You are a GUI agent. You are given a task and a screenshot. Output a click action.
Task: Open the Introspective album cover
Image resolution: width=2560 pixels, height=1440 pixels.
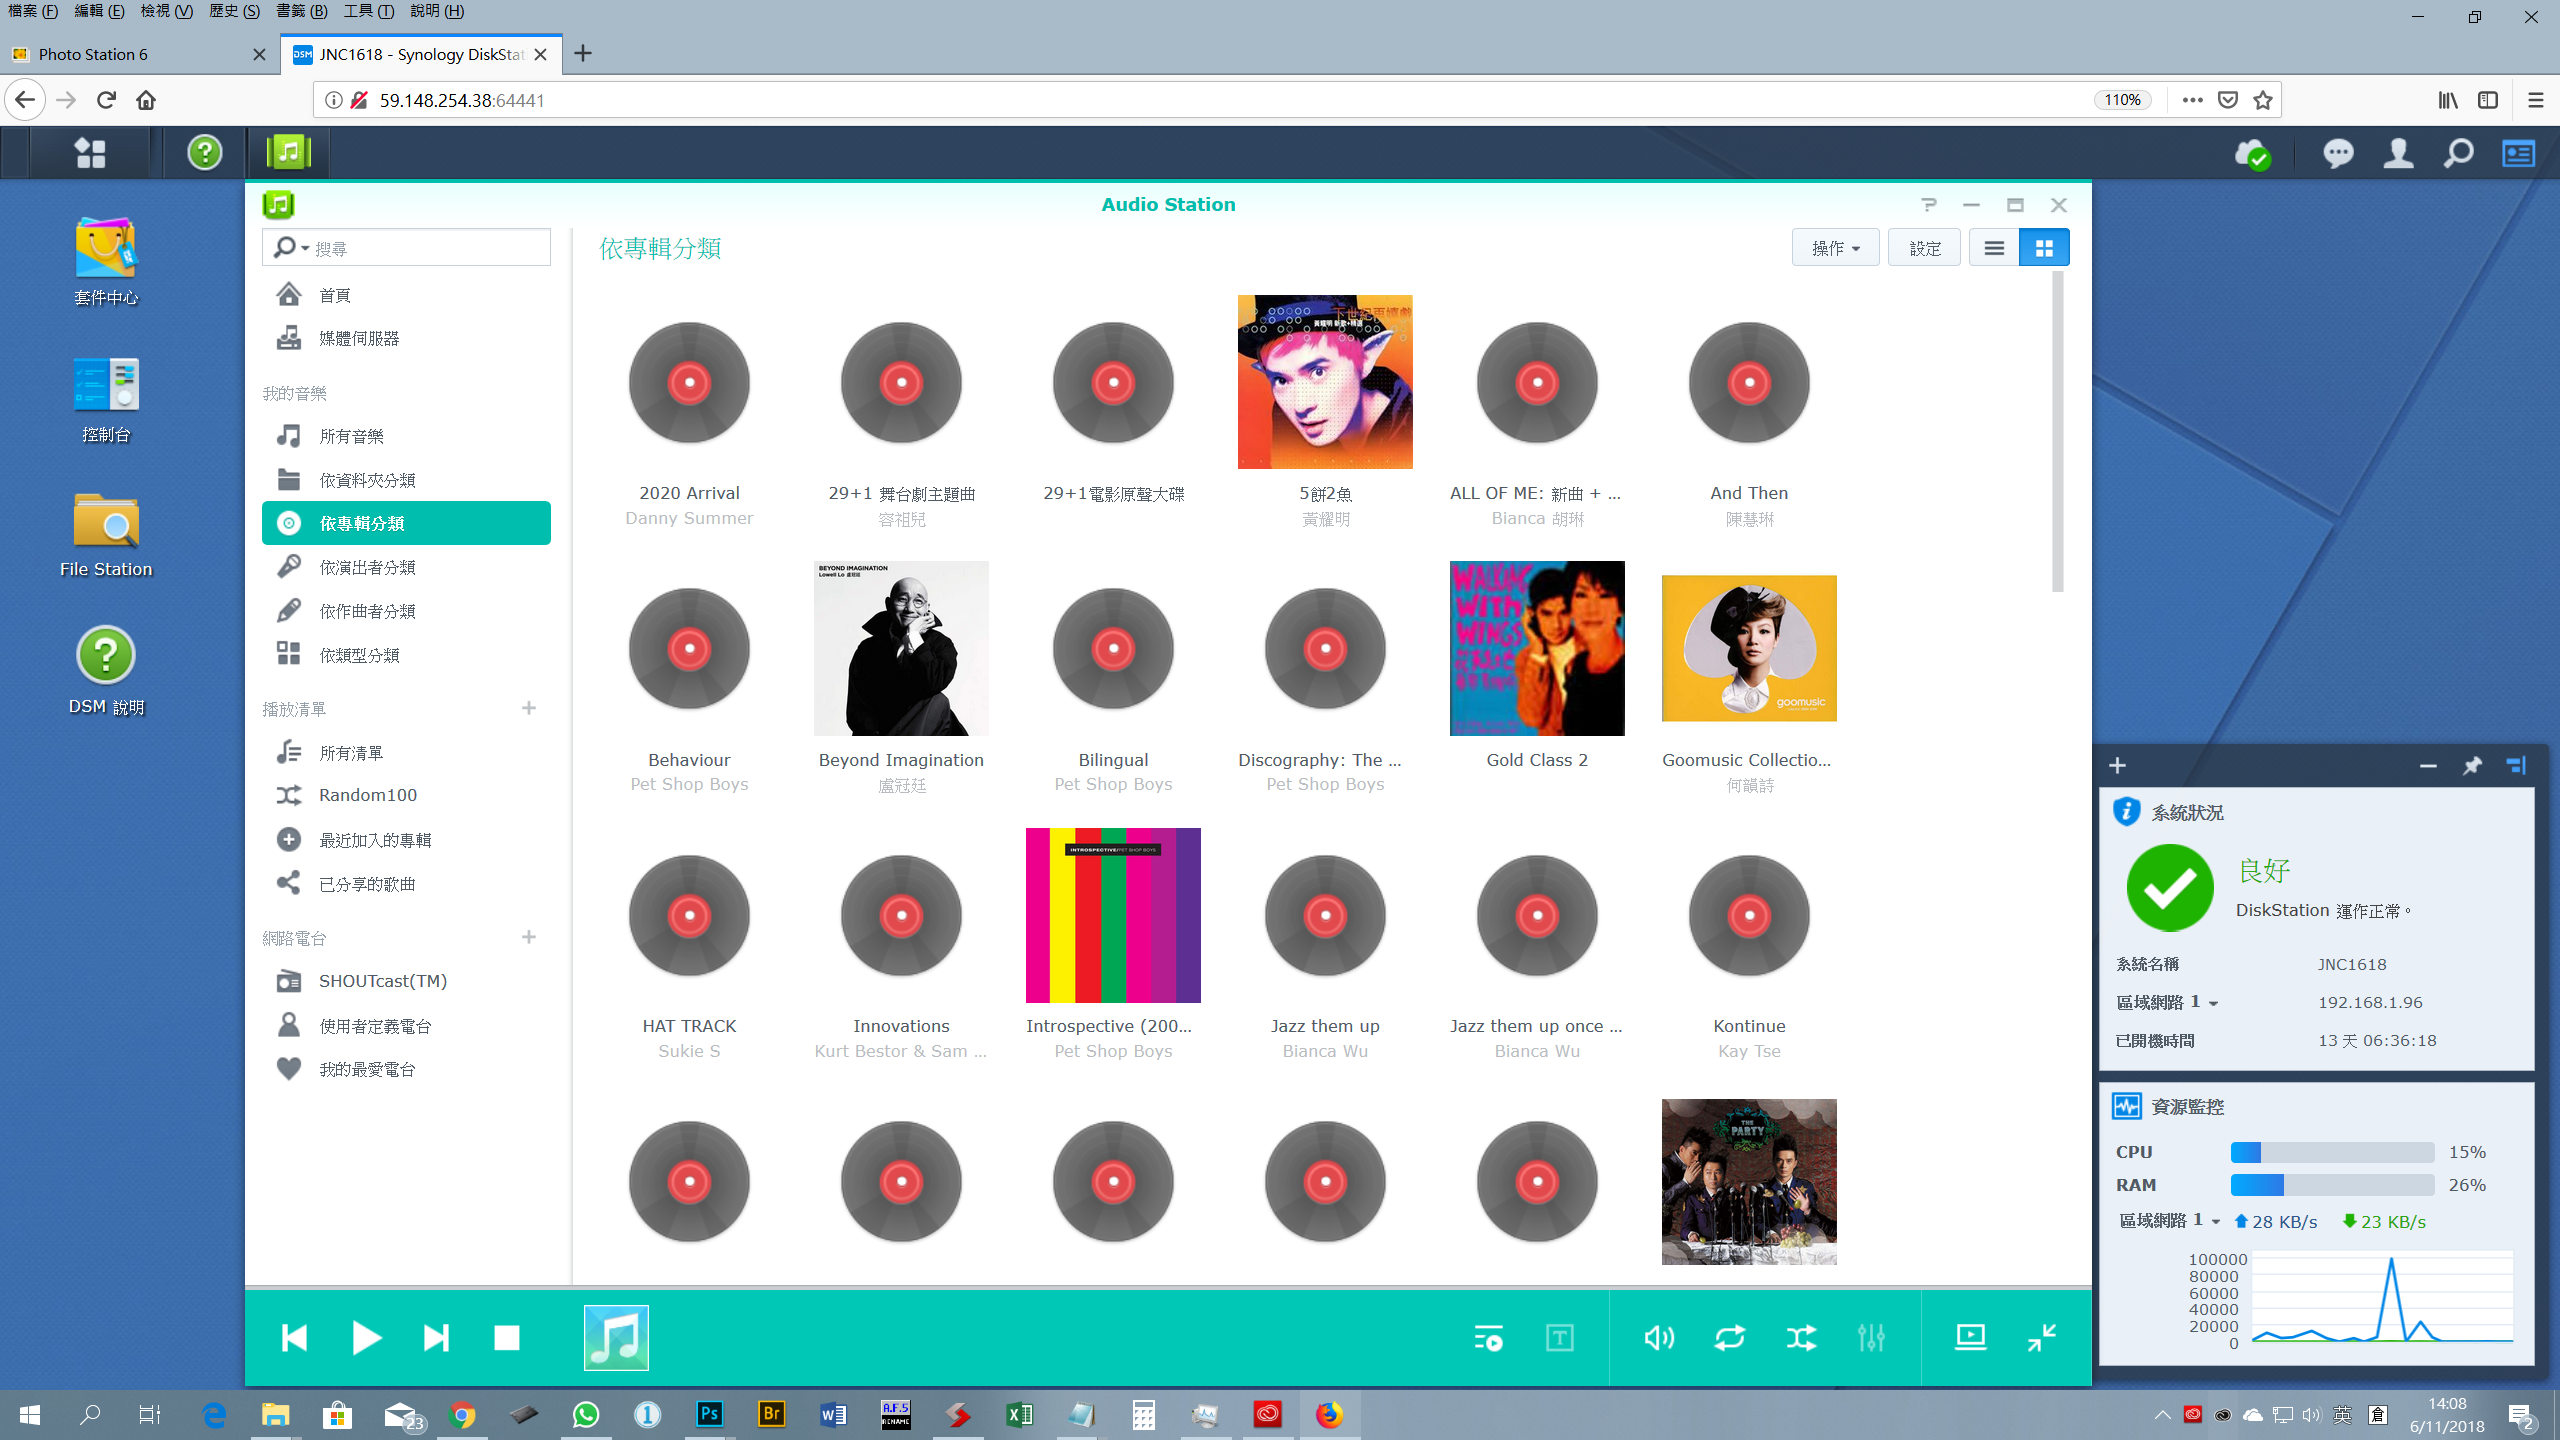1113,915
